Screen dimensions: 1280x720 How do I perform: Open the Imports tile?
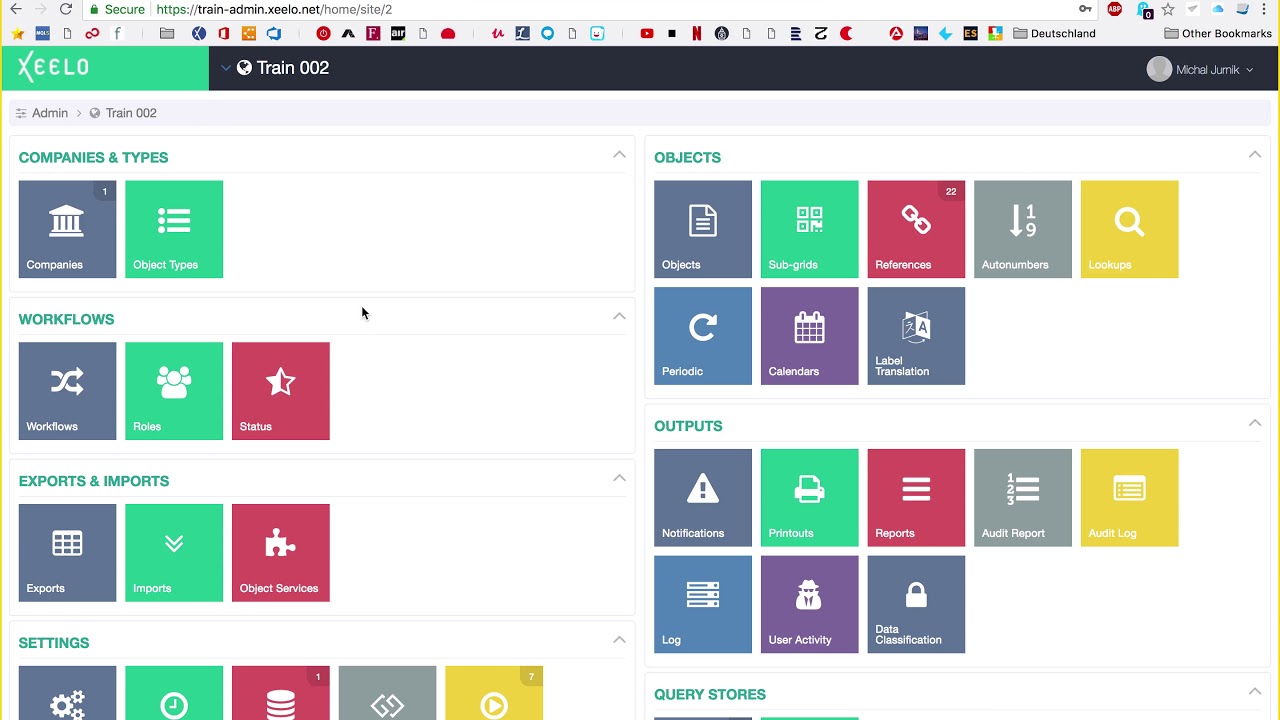[x=174, y=553]
